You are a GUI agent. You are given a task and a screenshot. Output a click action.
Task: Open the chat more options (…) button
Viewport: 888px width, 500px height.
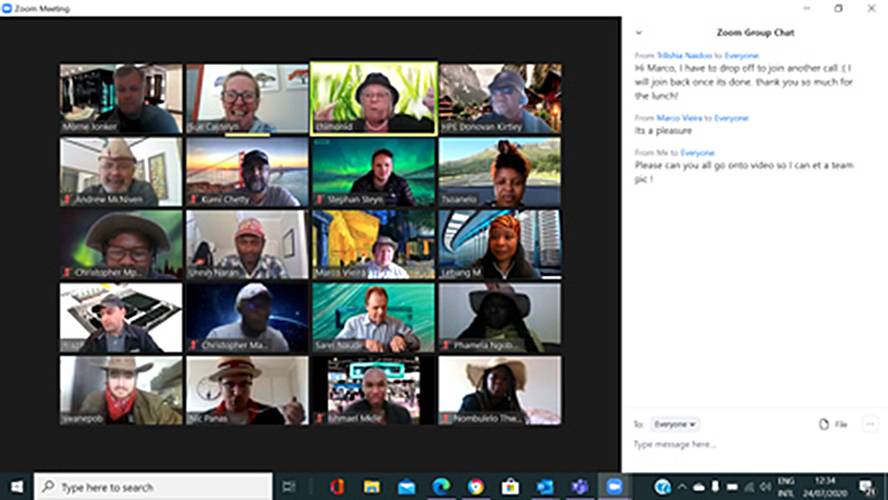(x=870, y=424)
